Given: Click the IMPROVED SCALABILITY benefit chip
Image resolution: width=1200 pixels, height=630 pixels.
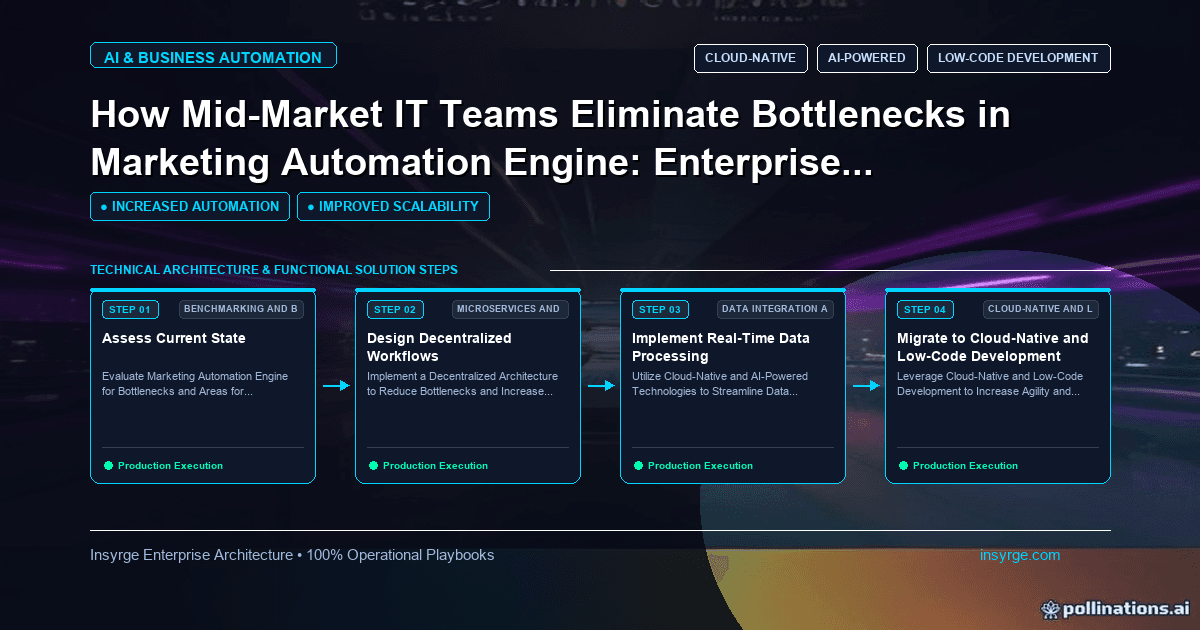Looking at the screenshot, I should 393,206.
